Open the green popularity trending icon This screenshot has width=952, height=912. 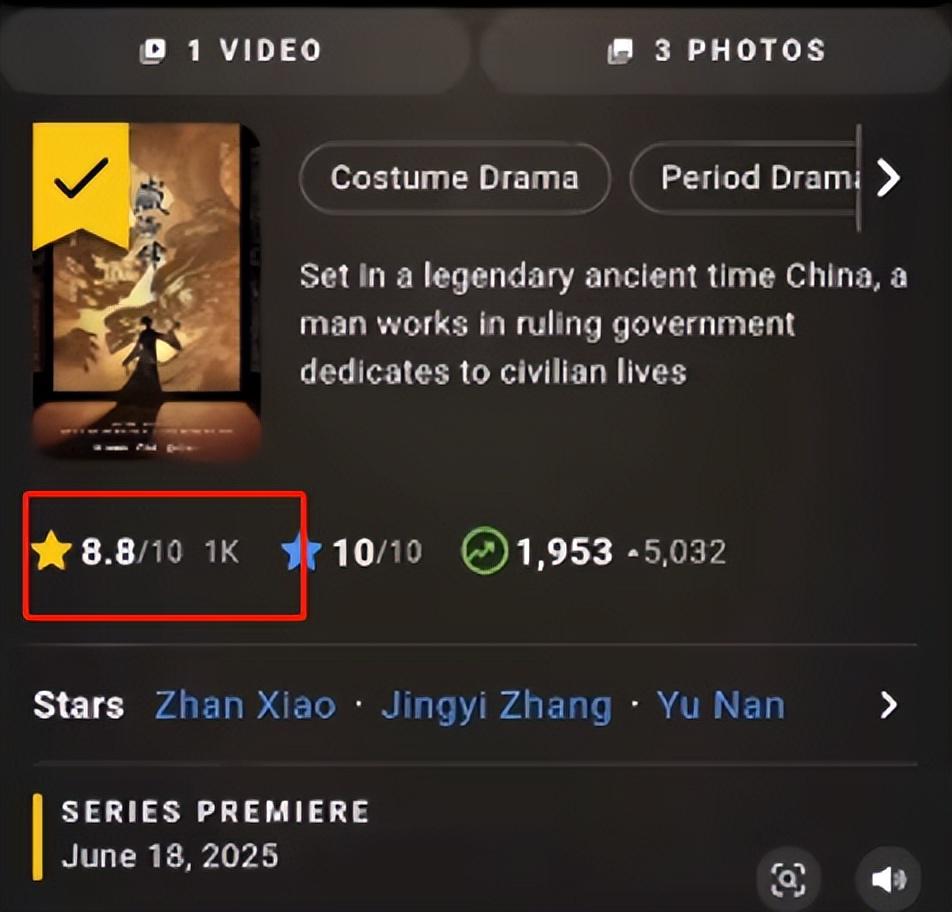coord(484,551)
